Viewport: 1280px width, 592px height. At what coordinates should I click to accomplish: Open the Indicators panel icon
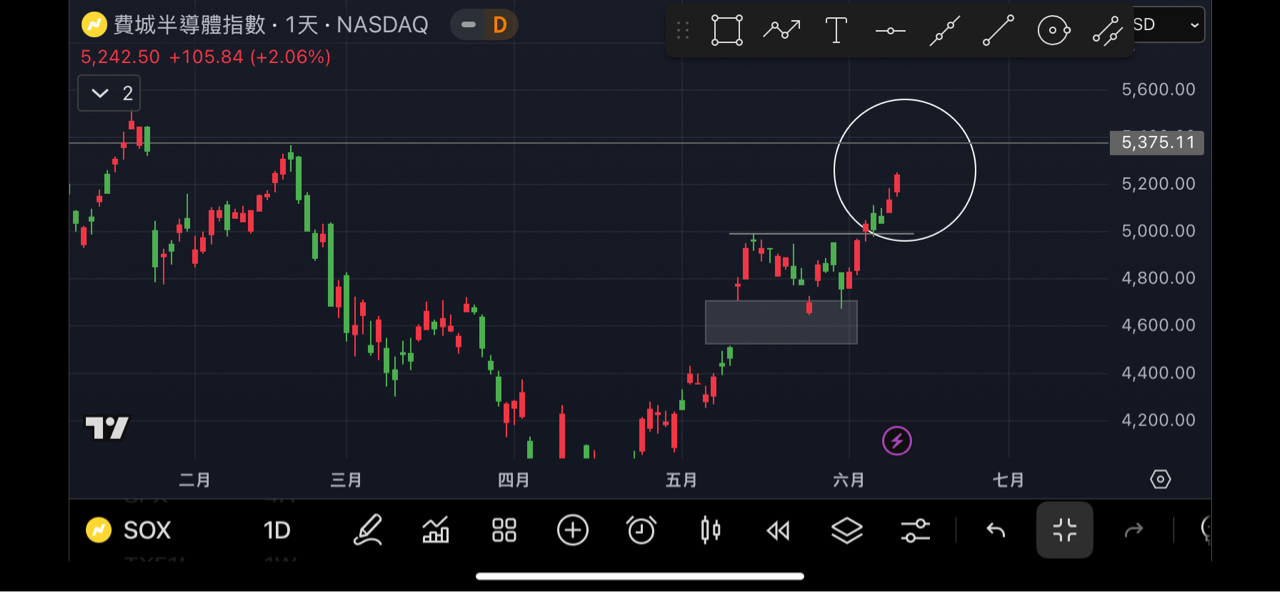point(436,530)
